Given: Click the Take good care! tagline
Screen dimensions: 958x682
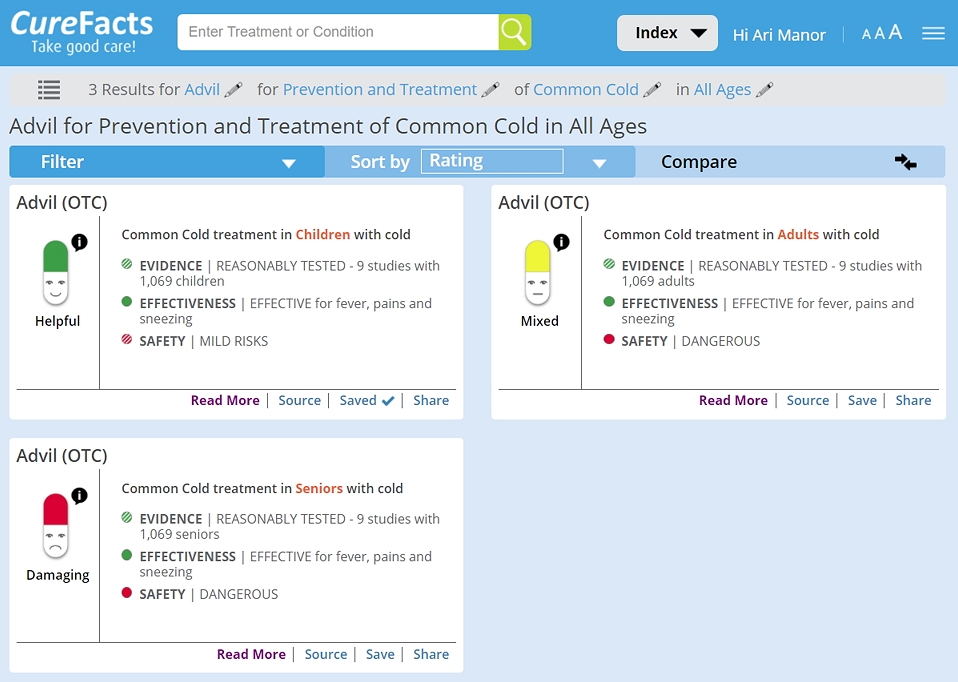Looking at the screenshot, I should (x=84, y=46).
